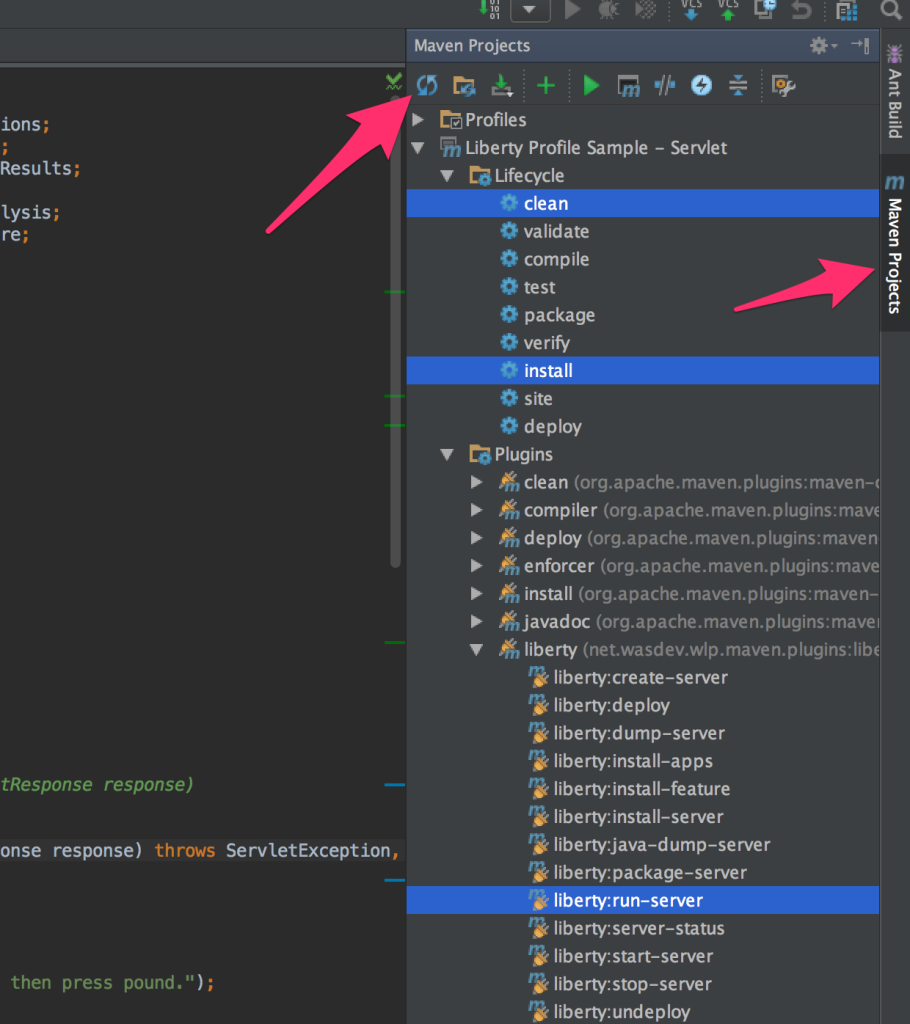The image size is (910, 1024).
Task: Expand the compiler plugin node
Action: point(477,510)
